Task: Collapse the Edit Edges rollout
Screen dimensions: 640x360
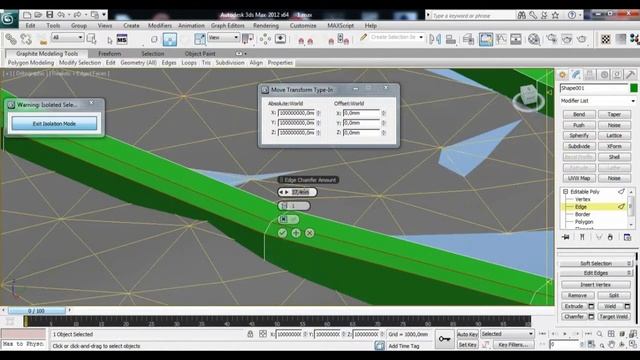Action: point(596,273)
